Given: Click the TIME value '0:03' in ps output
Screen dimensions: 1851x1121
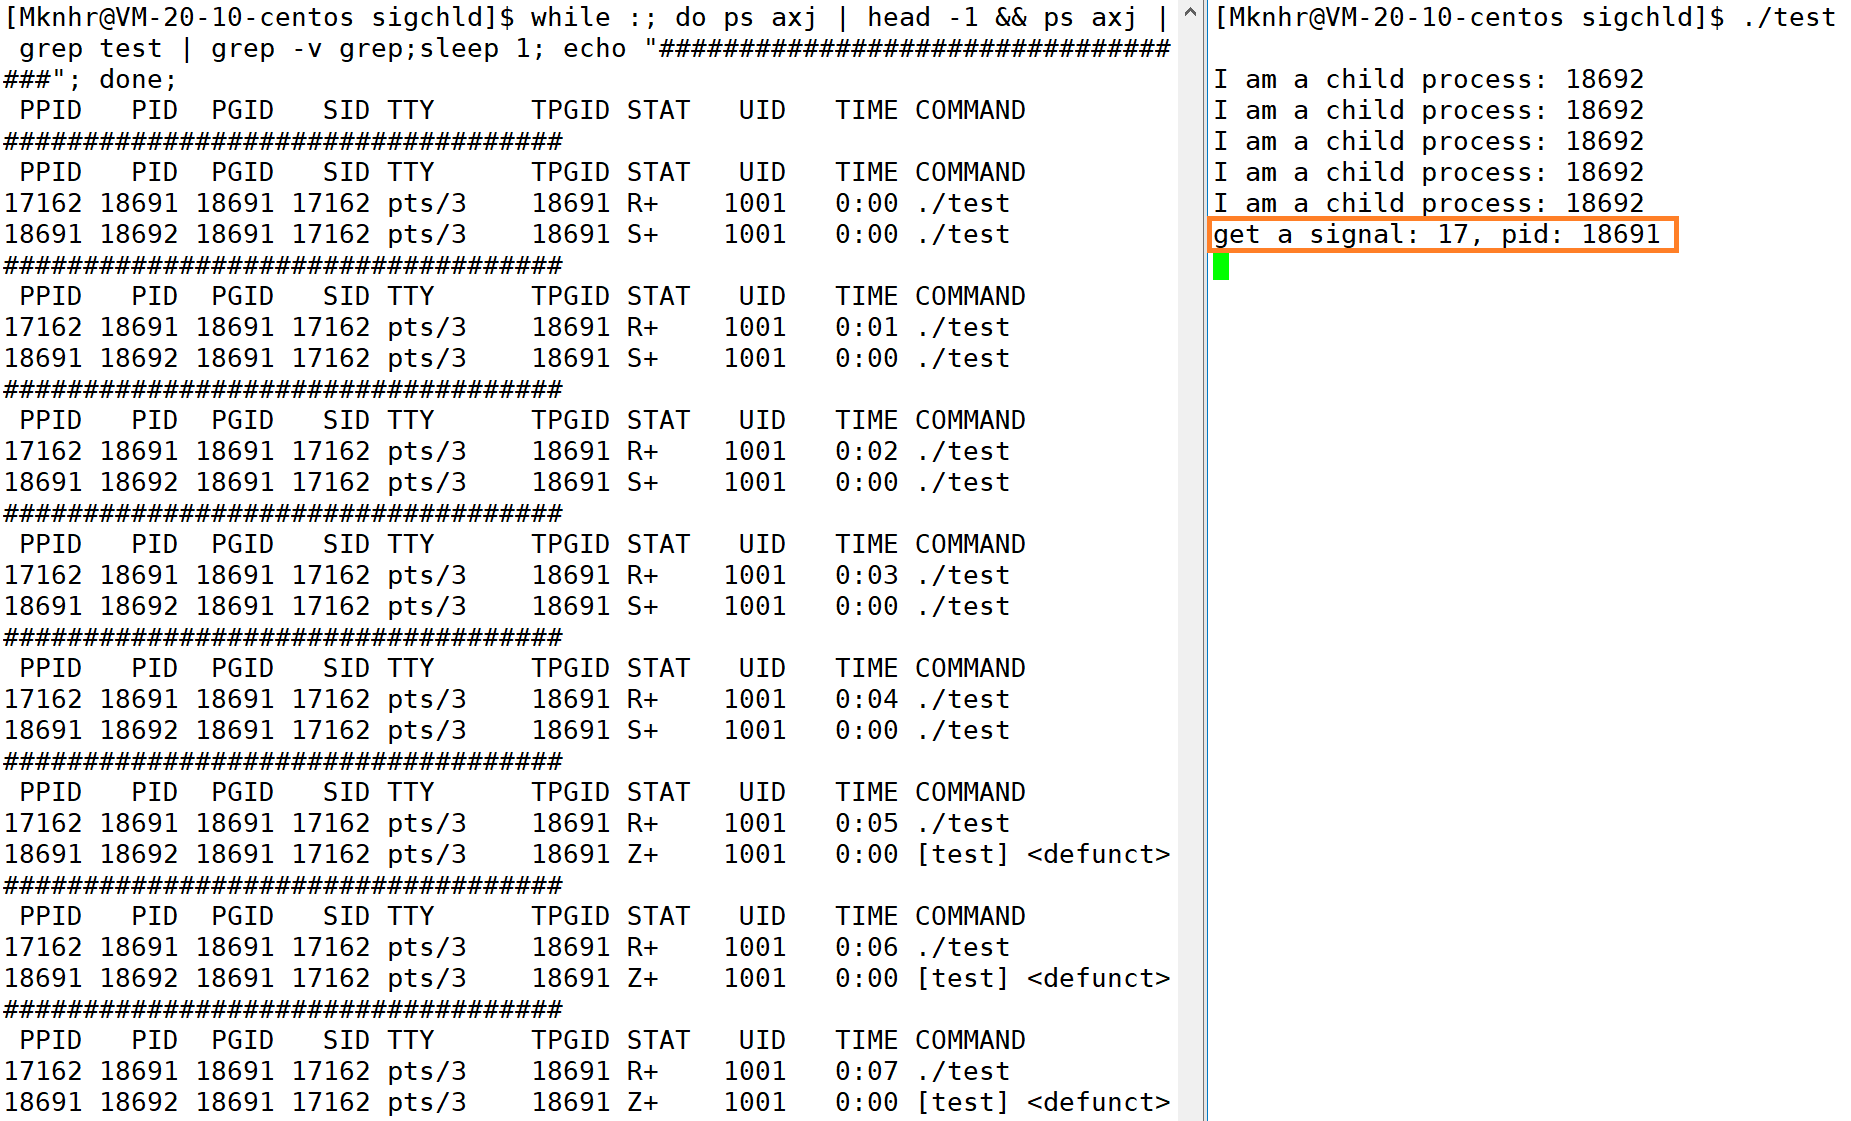Looking at the screenshot, I should pos(867,576).
